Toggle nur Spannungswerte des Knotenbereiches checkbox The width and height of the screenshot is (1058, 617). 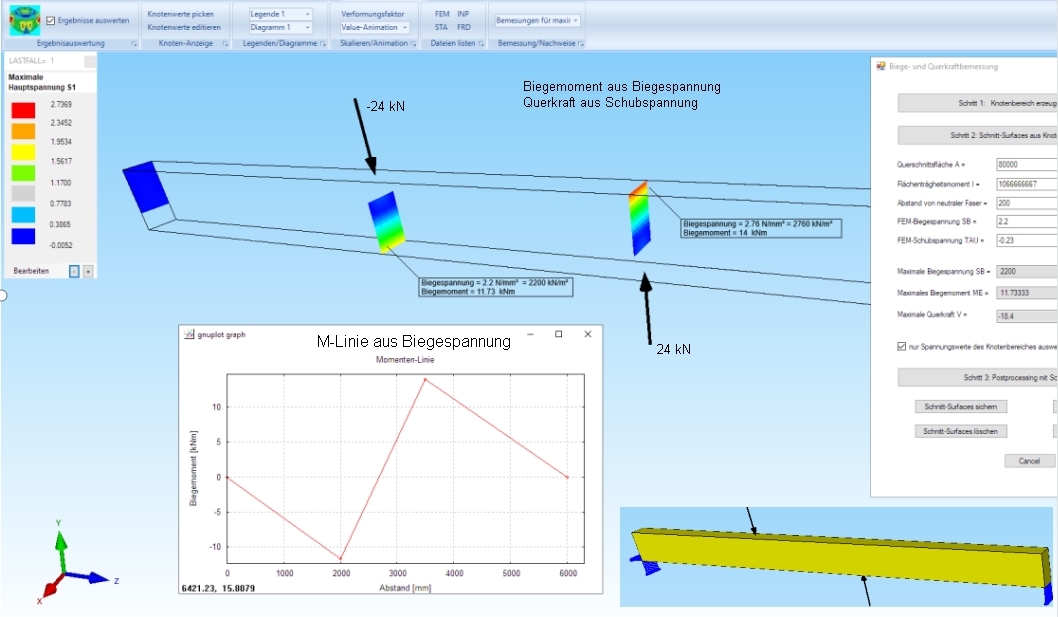pyautogui.click(x=902, y=347)
